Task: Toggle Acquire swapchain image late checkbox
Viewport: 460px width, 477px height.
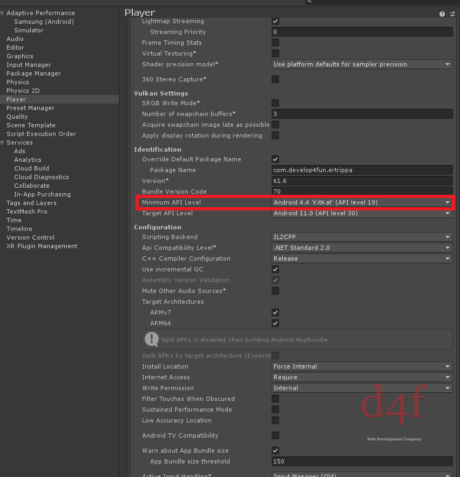Action: point(275,125)
